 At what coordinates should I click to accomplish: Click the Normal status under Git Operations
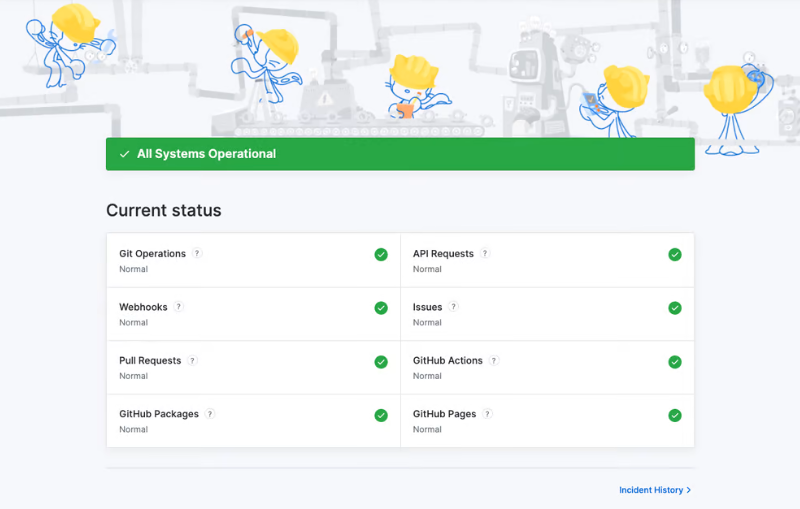[134, 269]
